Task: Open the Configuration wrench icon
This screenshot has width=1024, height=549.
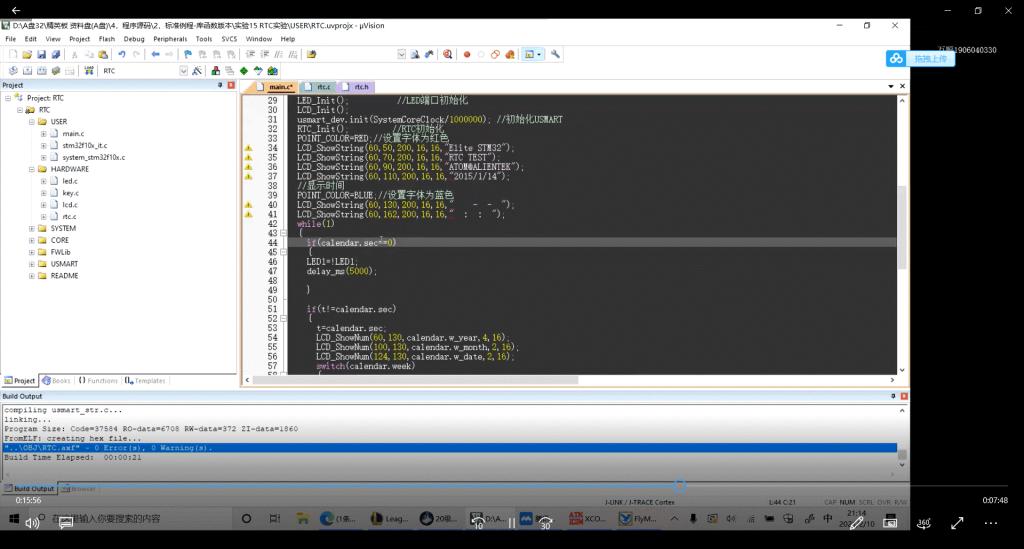Action: [x=555, y=54]
